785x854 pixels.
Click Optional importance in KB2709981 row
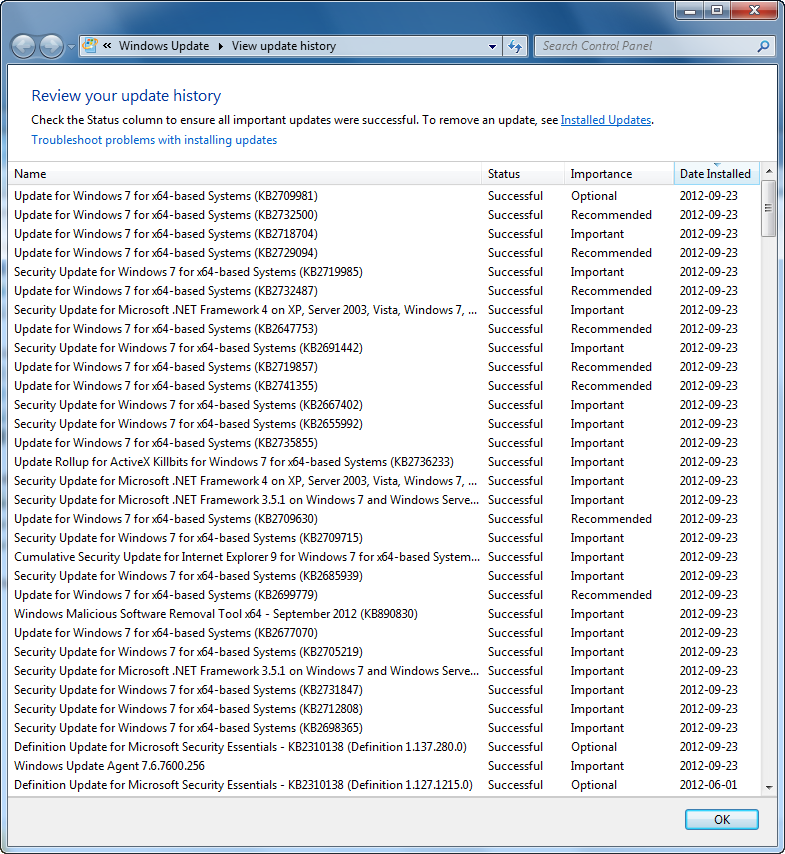point(594,196)
